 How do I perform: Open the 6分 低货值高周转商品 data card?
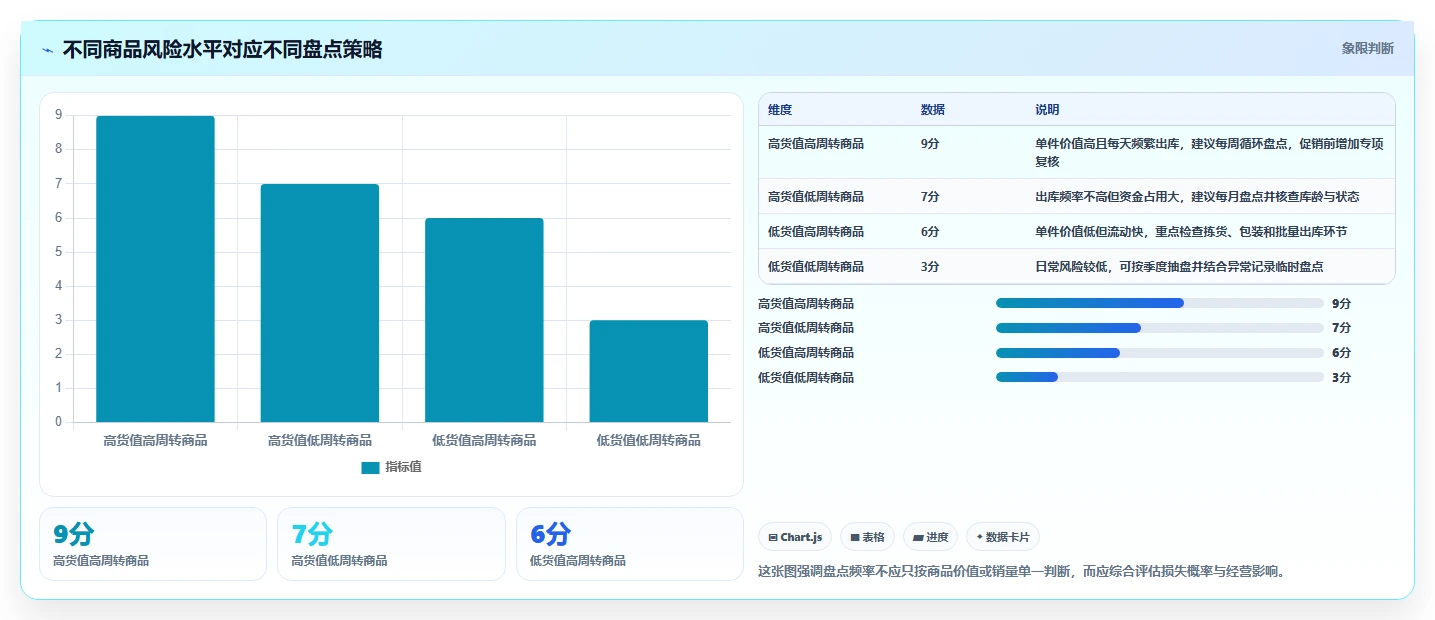click(x=630, y=544)
